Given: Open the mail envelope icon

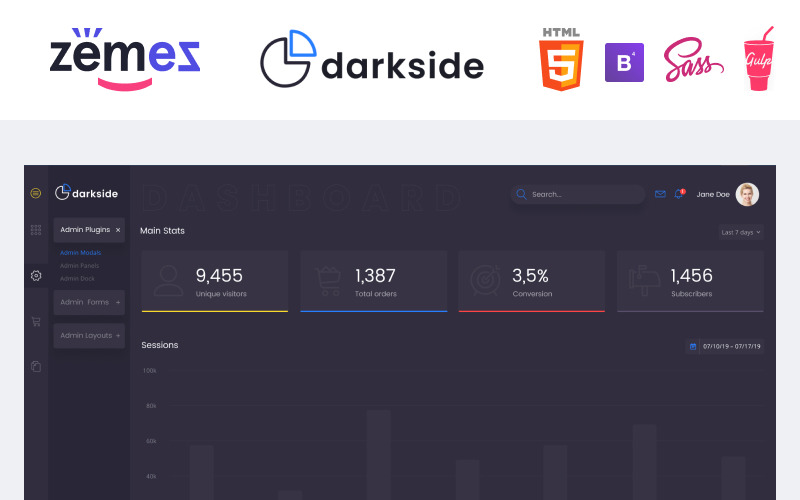Looking at the screenshot, I should (x=660, y=194).
